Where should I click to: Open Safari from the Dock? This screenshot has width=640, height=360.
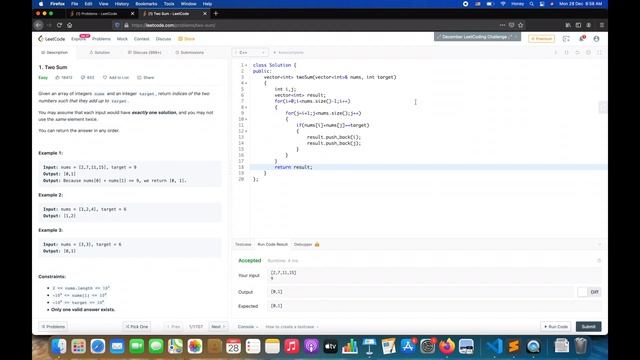coord(98,346)
